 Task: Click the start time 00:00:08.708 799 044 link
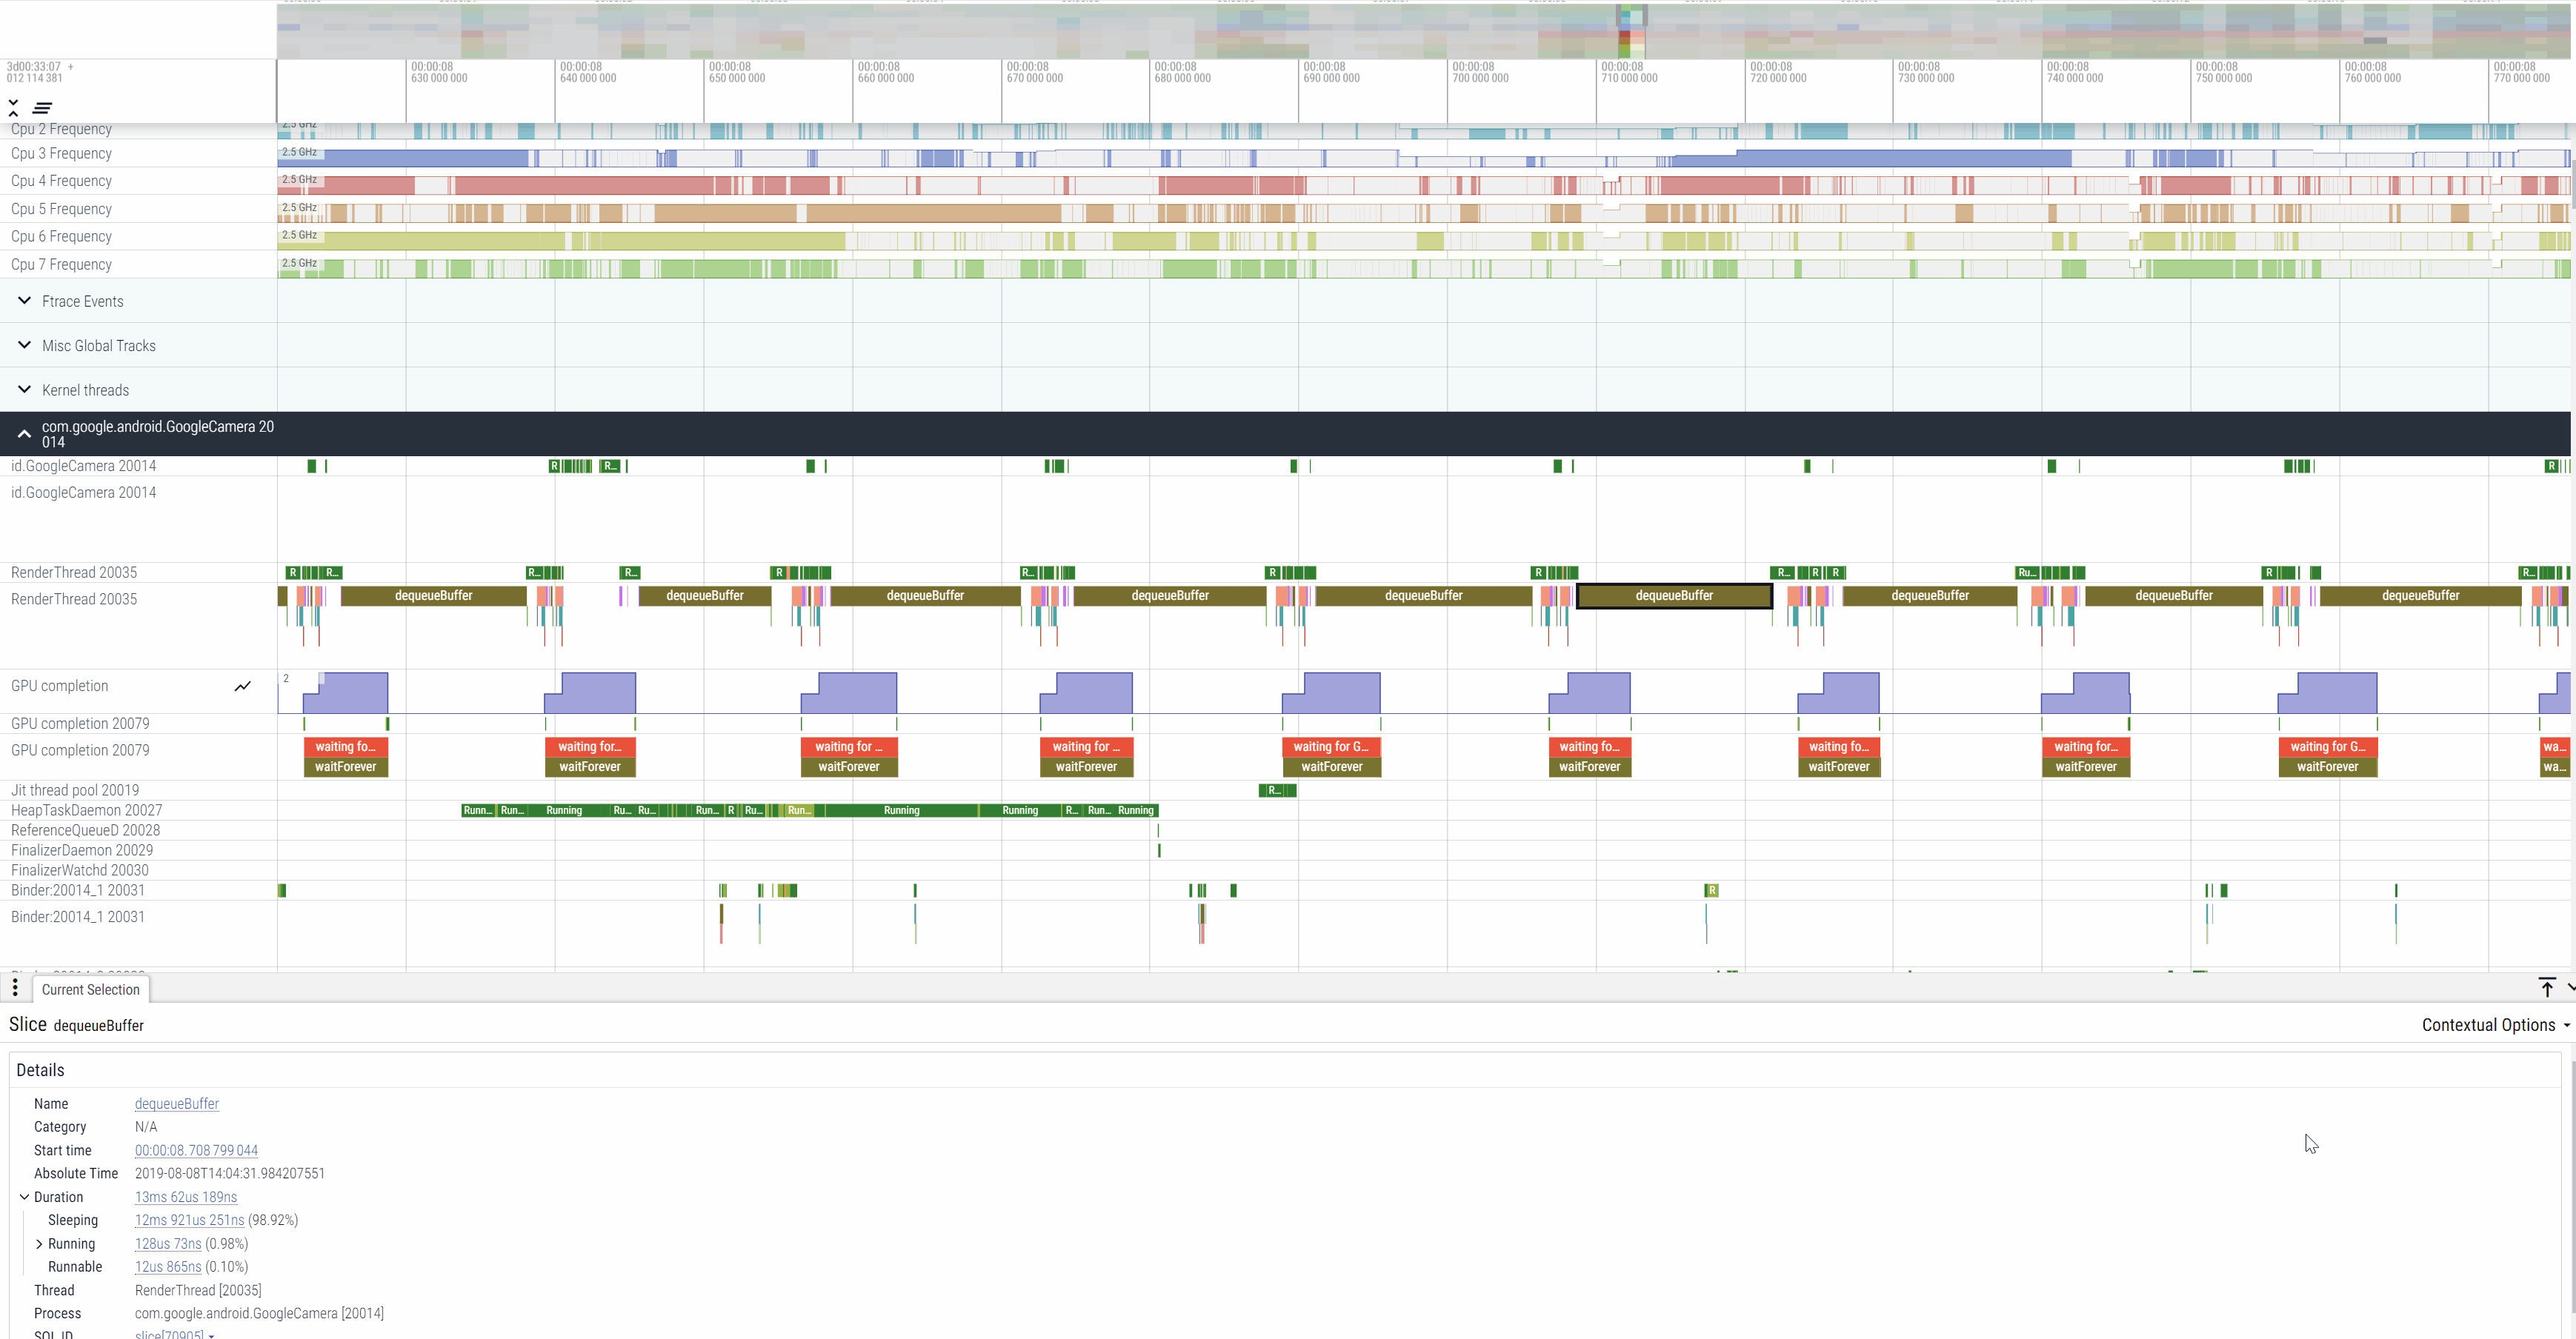point(196,1150)
